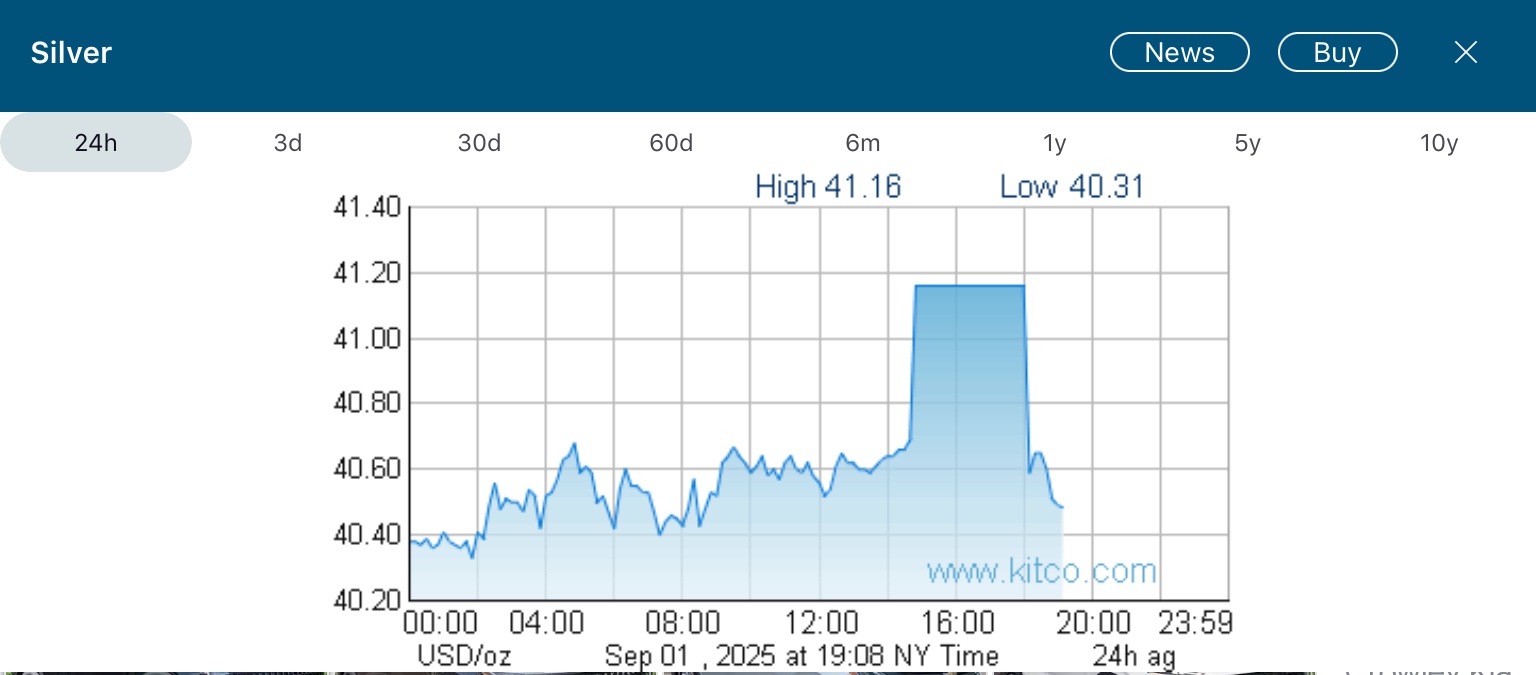Switch to the 30d chart range
Screen dimensions: 1536x675
pyautogui.click(x=480, y=143)
